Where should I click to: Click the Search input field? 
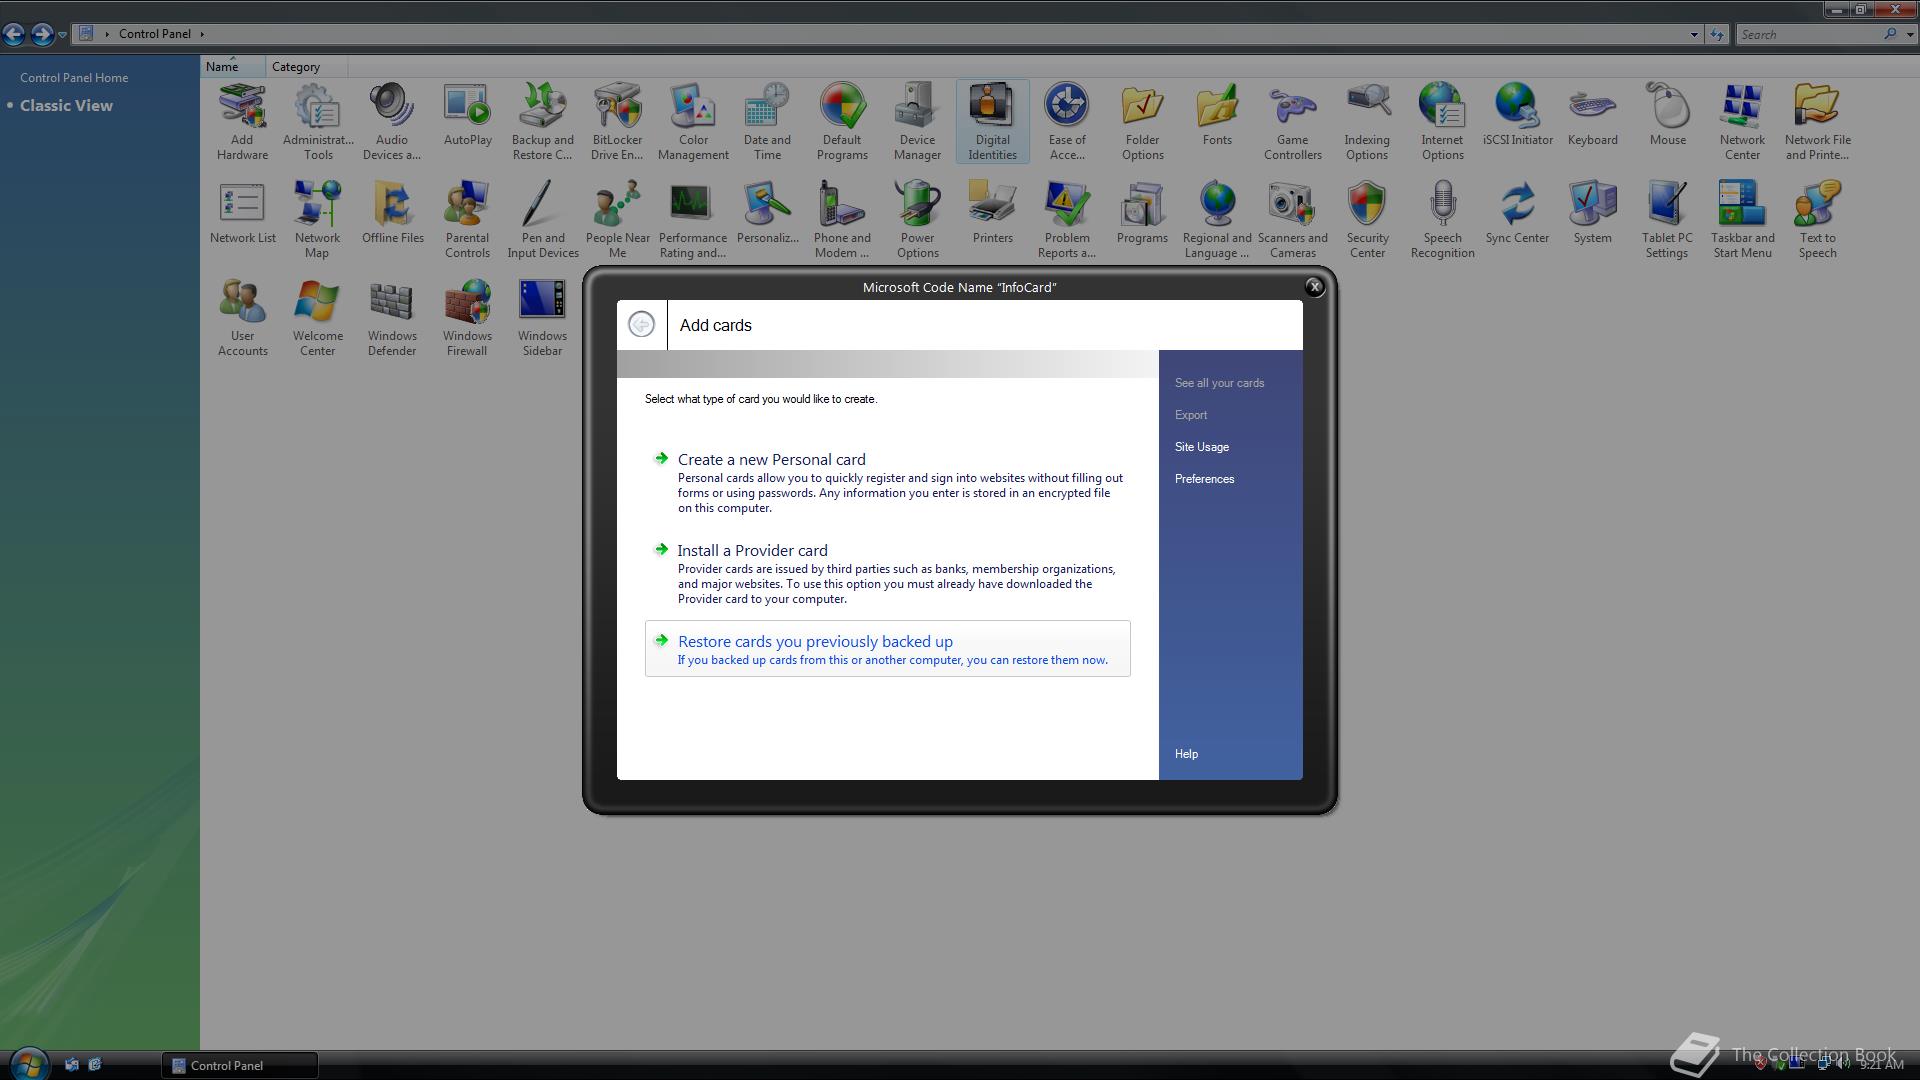[1810, 34]
